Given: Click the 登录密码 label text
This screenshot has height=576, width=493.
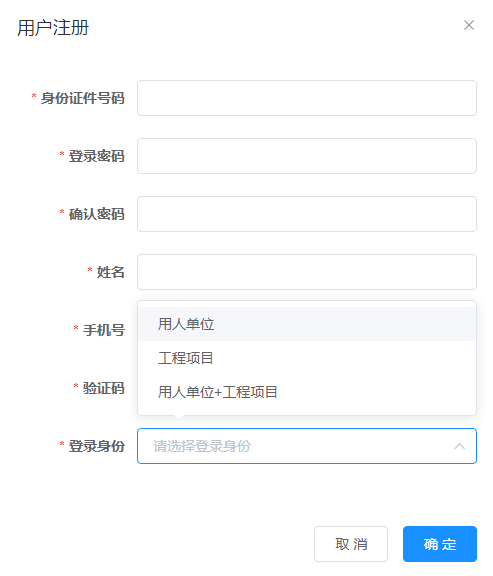Looking at the screenshot, I should (x=97, y=156).
